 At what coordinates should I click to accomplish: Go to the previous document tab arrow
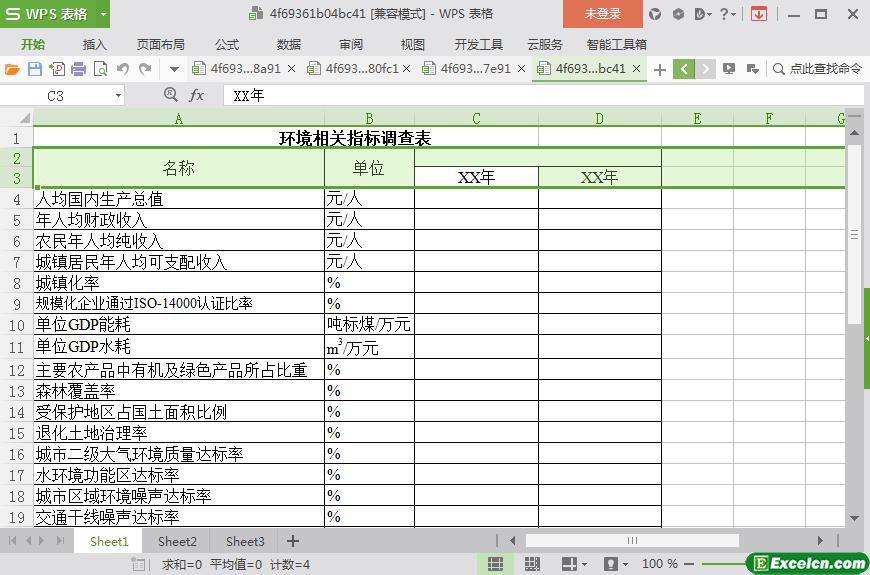(684, 69)
